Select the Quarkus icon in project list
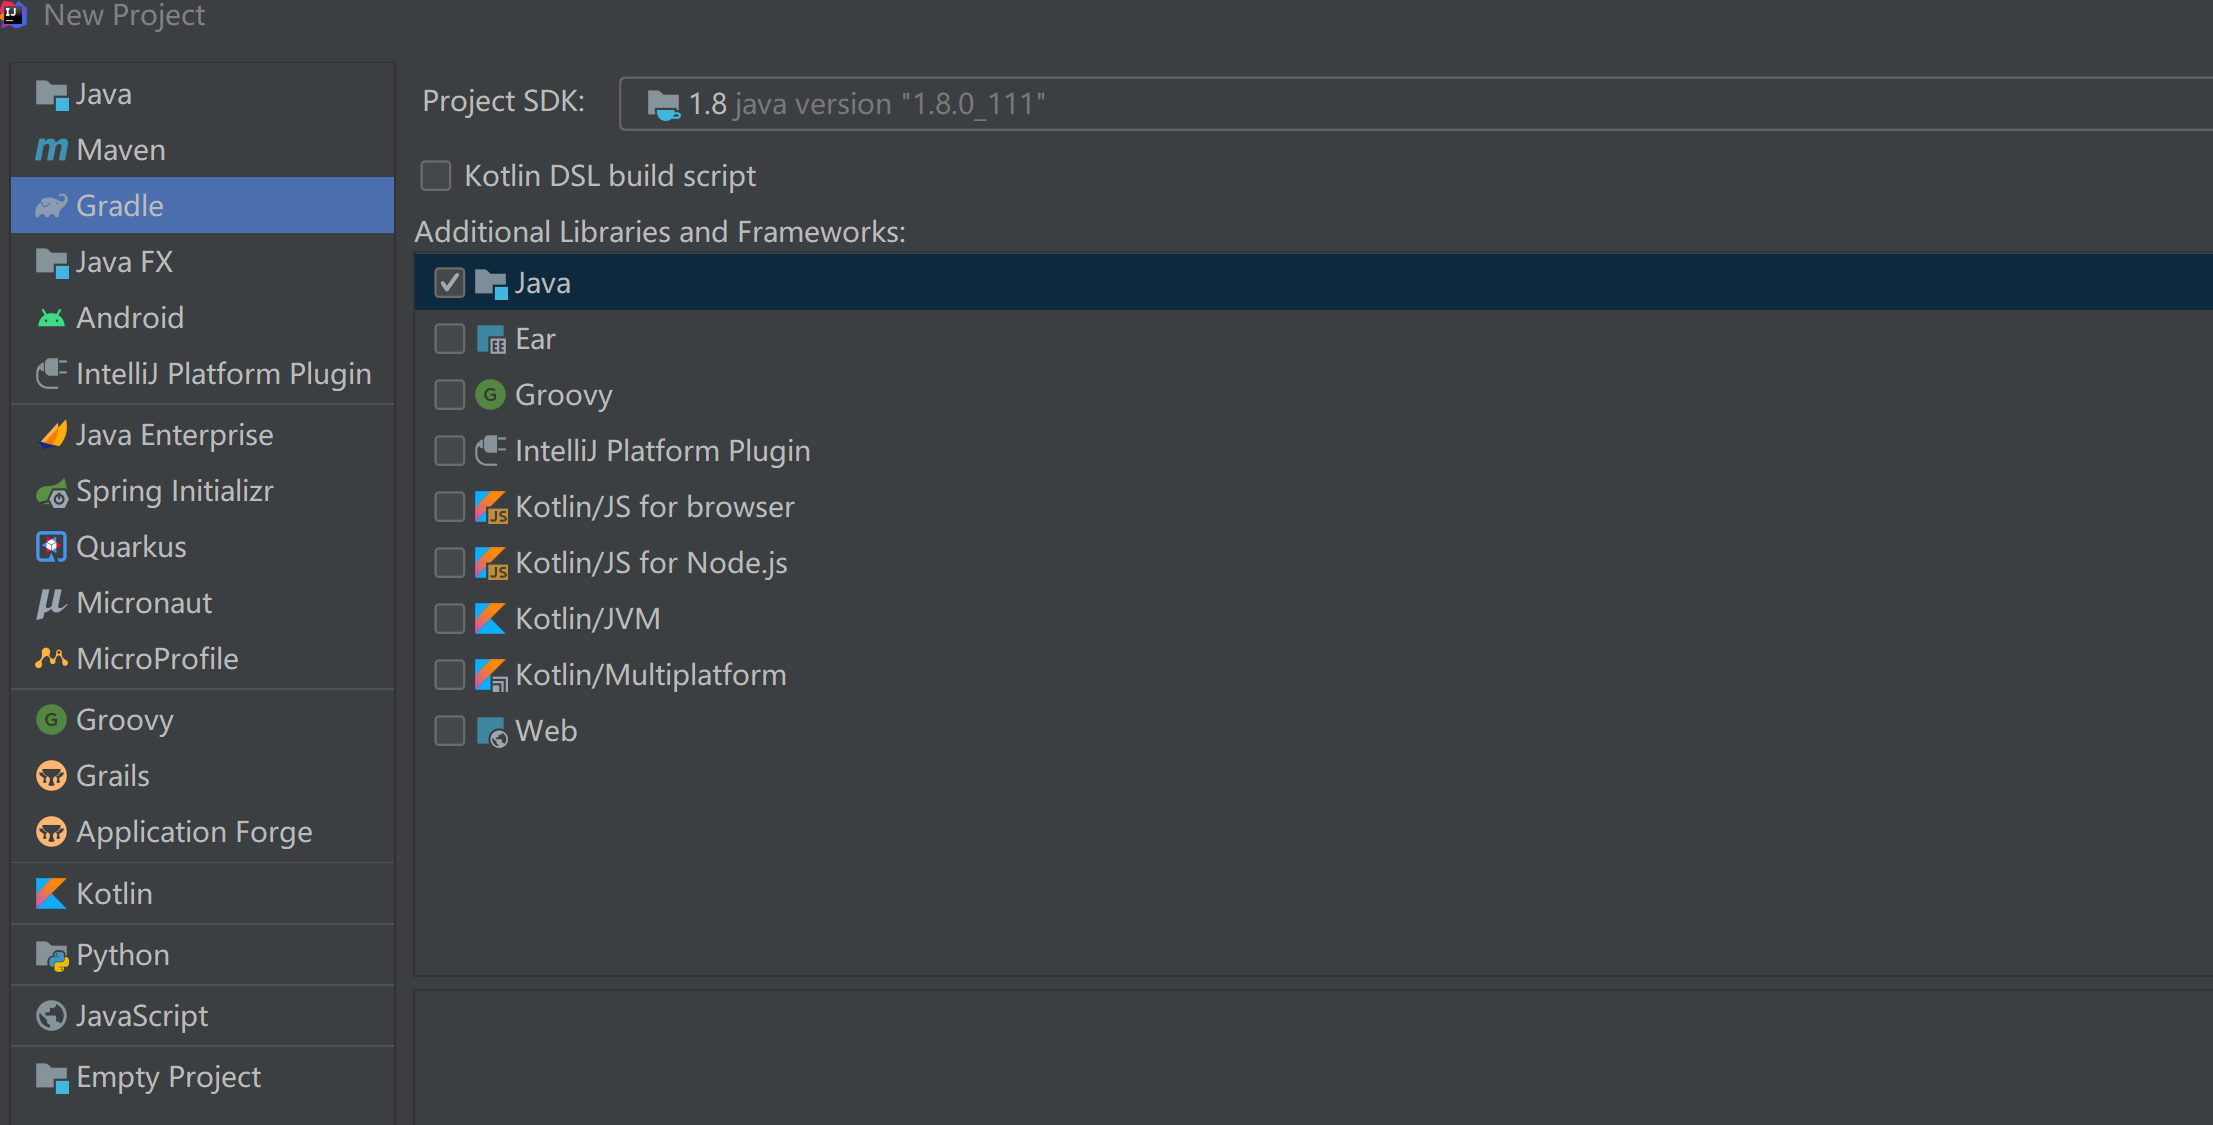The image size is (2213, 1125). (x=51, y=547)
